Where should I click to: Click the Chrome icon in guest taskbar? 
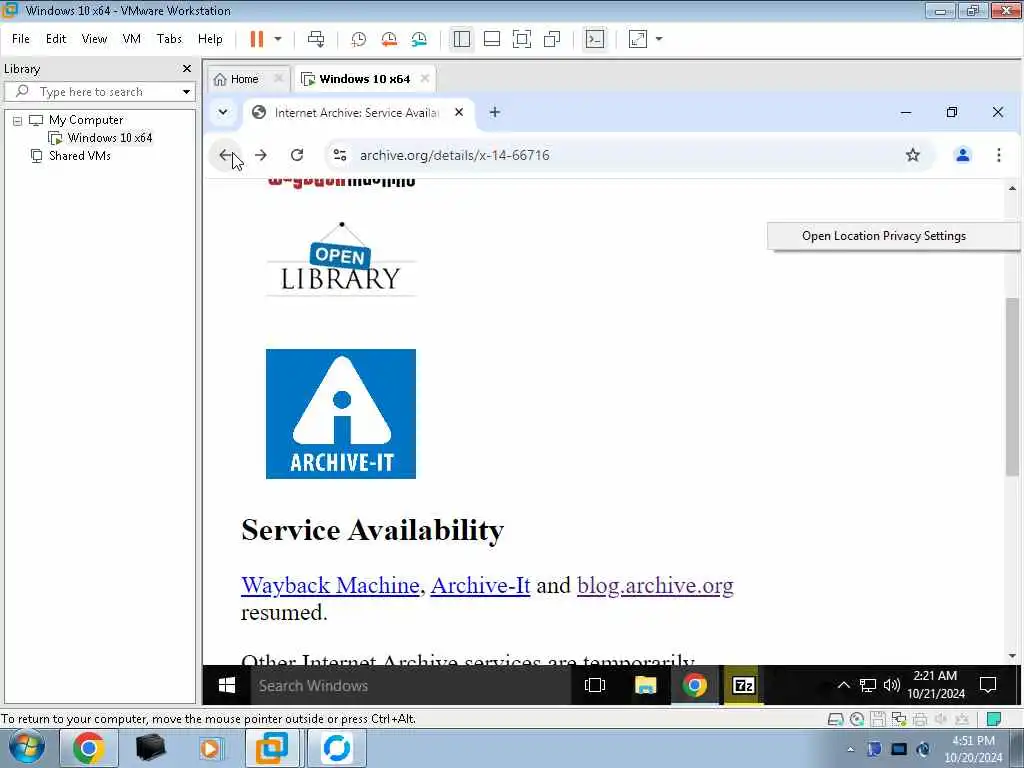tap(695, 686)
